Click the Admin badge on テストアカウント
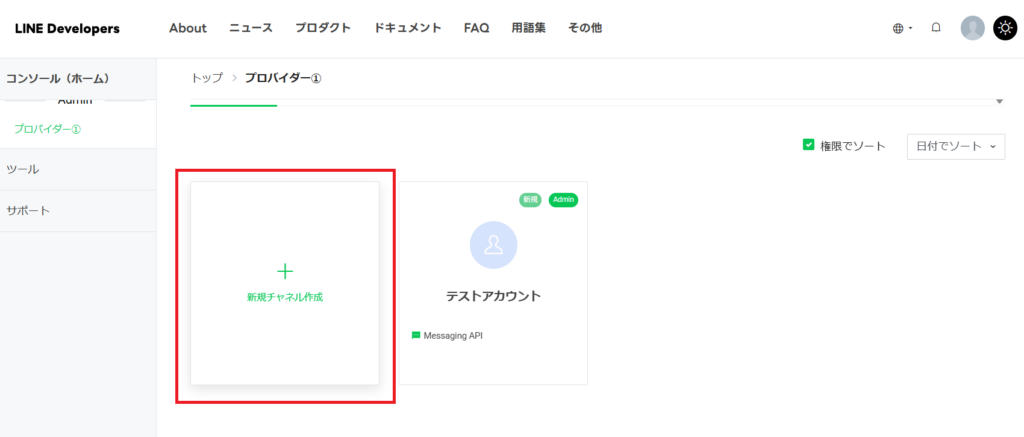 [x=563, y=200]
